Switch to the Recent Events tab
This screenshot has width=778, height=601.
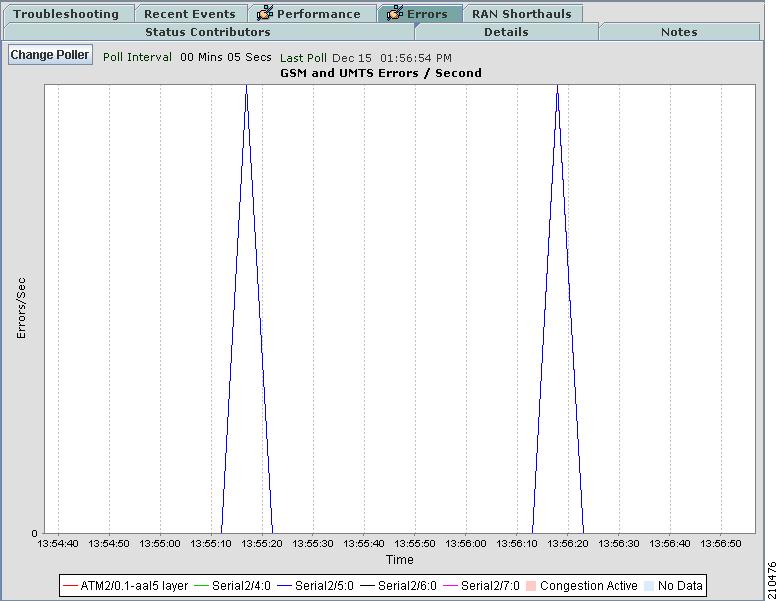(190, 14)
